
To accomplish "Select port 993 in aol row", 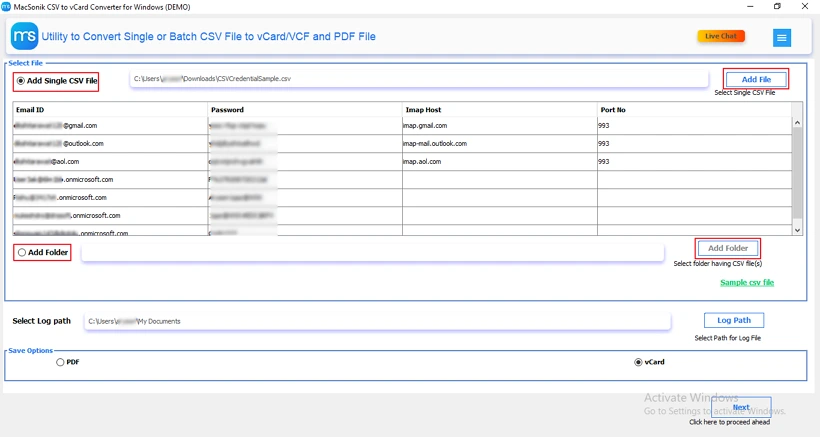I will coord(694,162).
